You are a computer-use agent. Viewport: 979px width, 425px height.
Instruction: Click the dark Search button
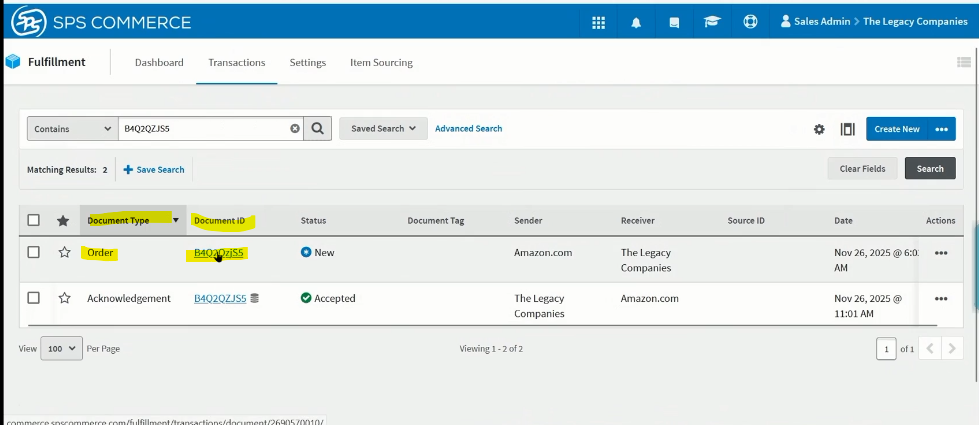point(930,169)
